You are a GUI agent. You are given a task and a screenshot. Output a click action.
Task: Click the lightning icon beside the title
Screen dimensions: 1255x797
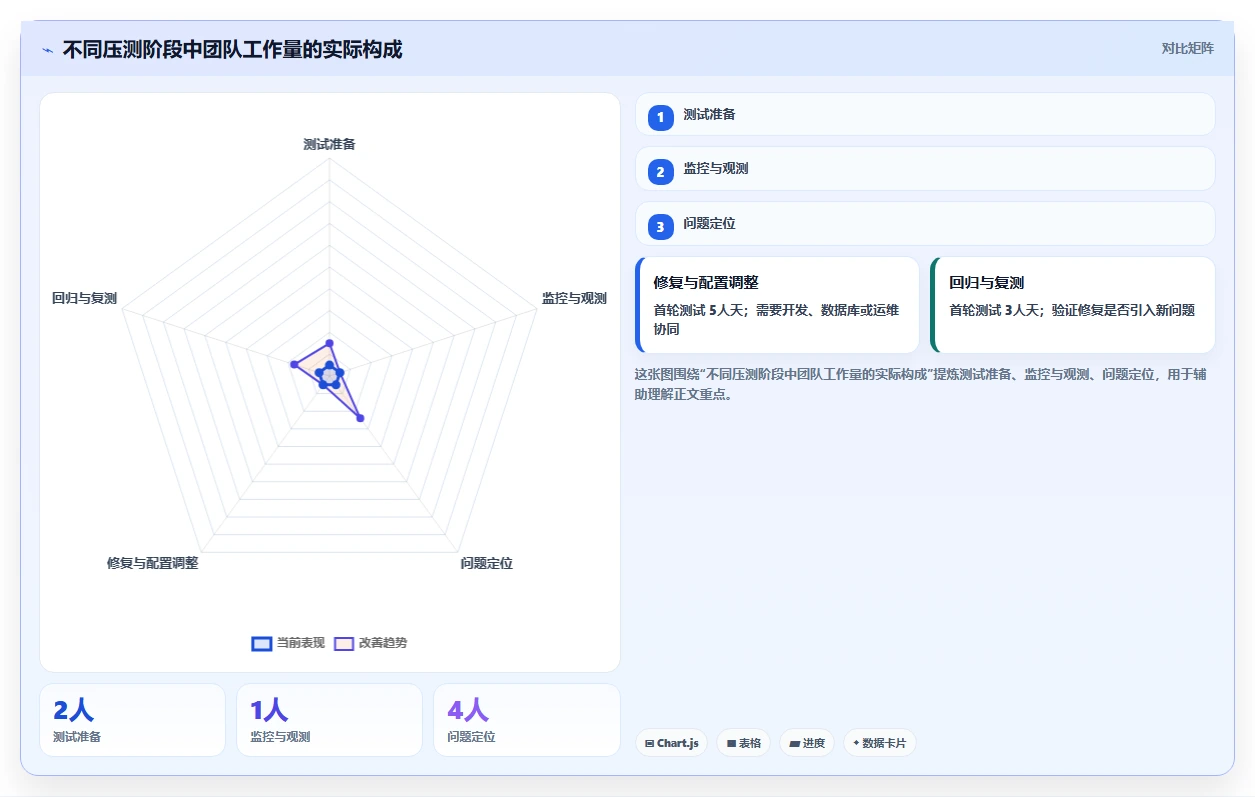point(47,50)
